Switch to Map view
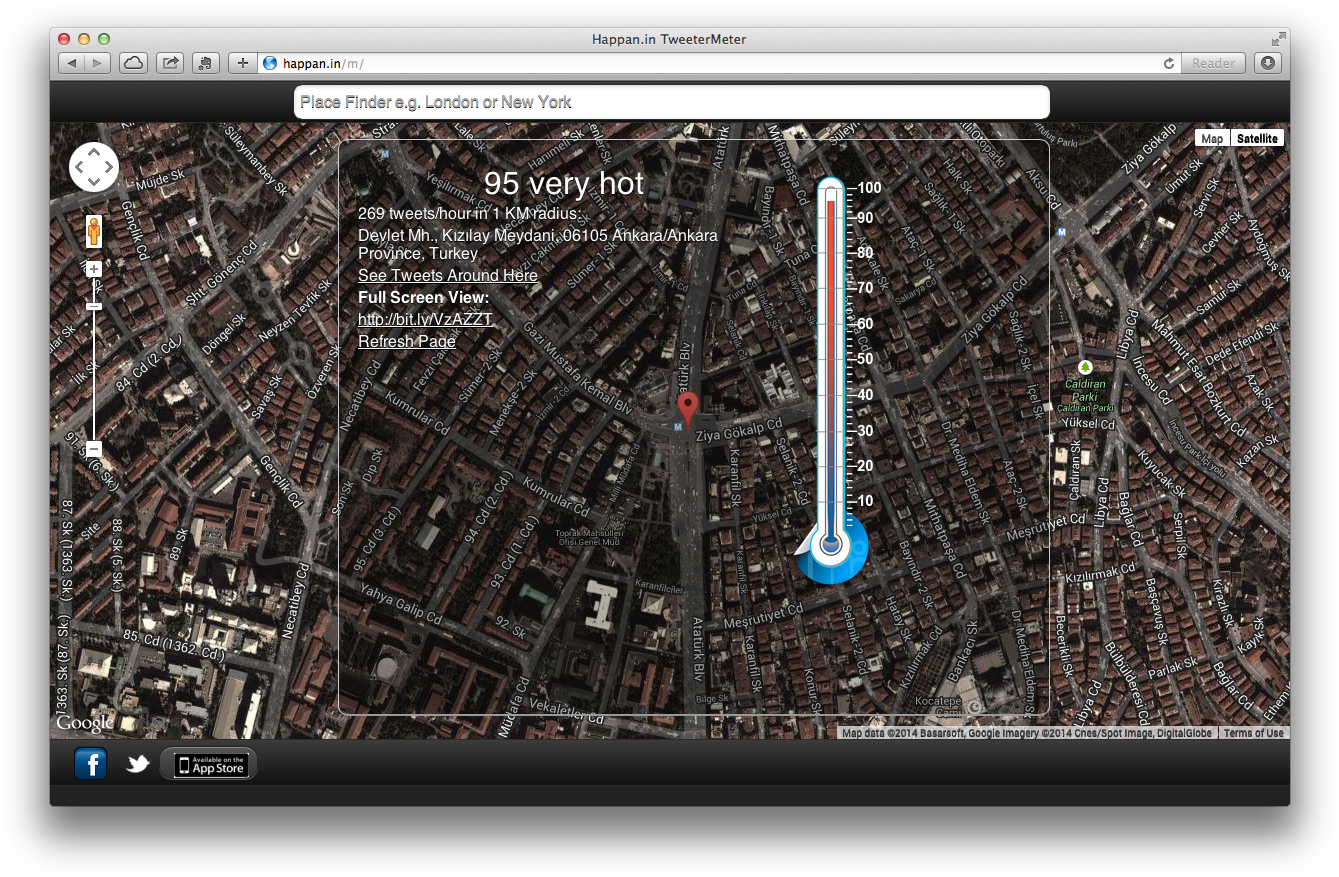The image size is (1339, 877). [1211, 137]
